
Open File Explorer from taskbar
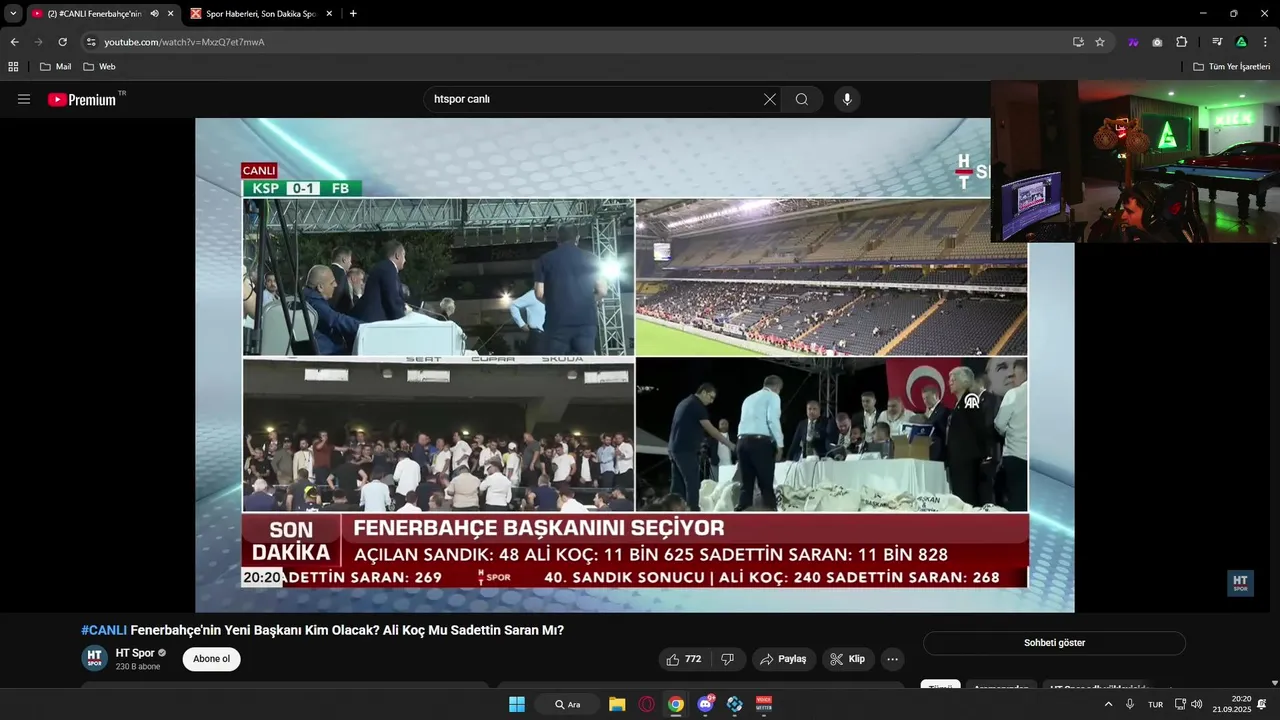click(x=617, y=704)
